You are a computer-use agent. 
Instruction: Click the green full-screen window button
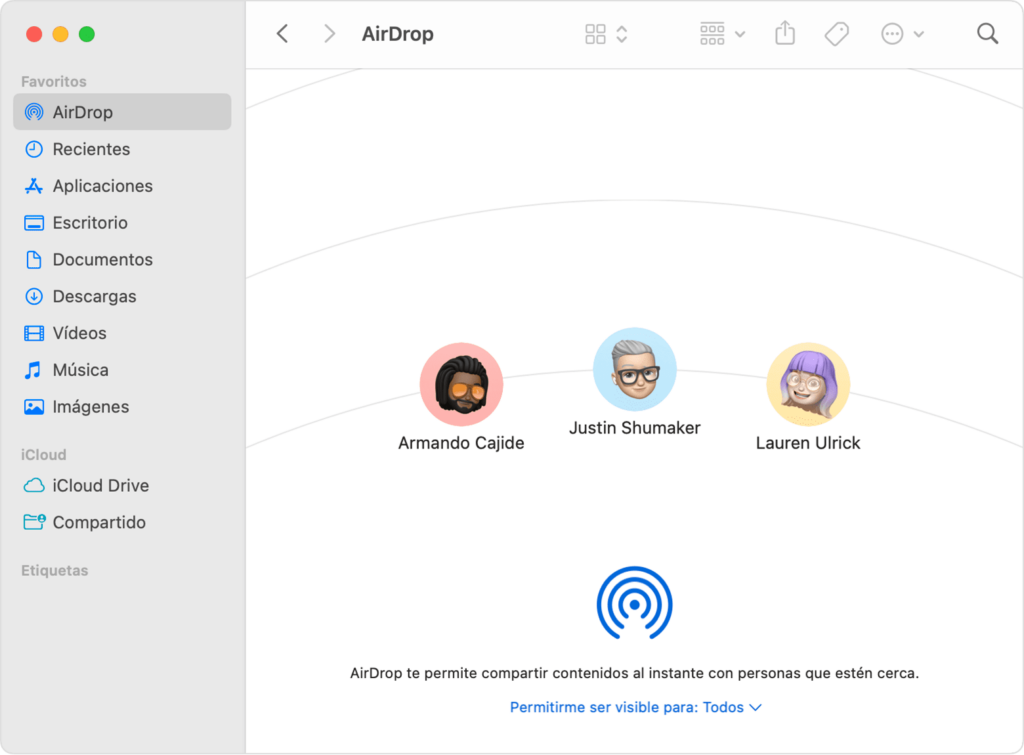[x=87, y=34]
